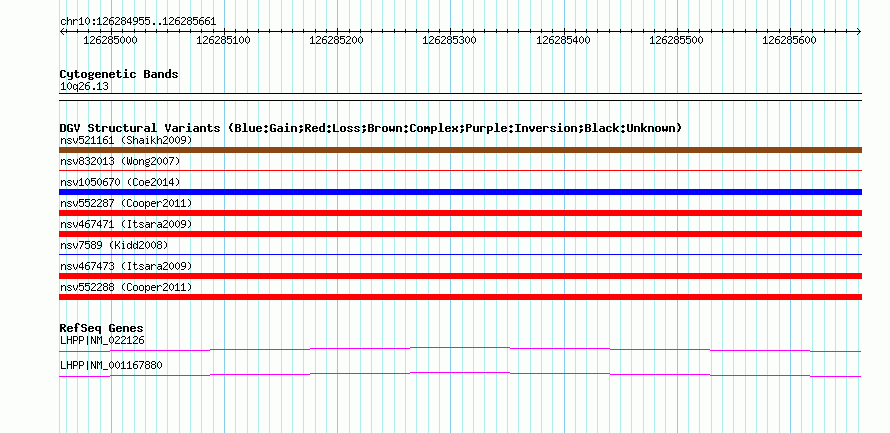Click the thin red nsv832013 loss line
Image resolution: width=890 pixels, height=433 pixels.
click(x=460, y=170)
